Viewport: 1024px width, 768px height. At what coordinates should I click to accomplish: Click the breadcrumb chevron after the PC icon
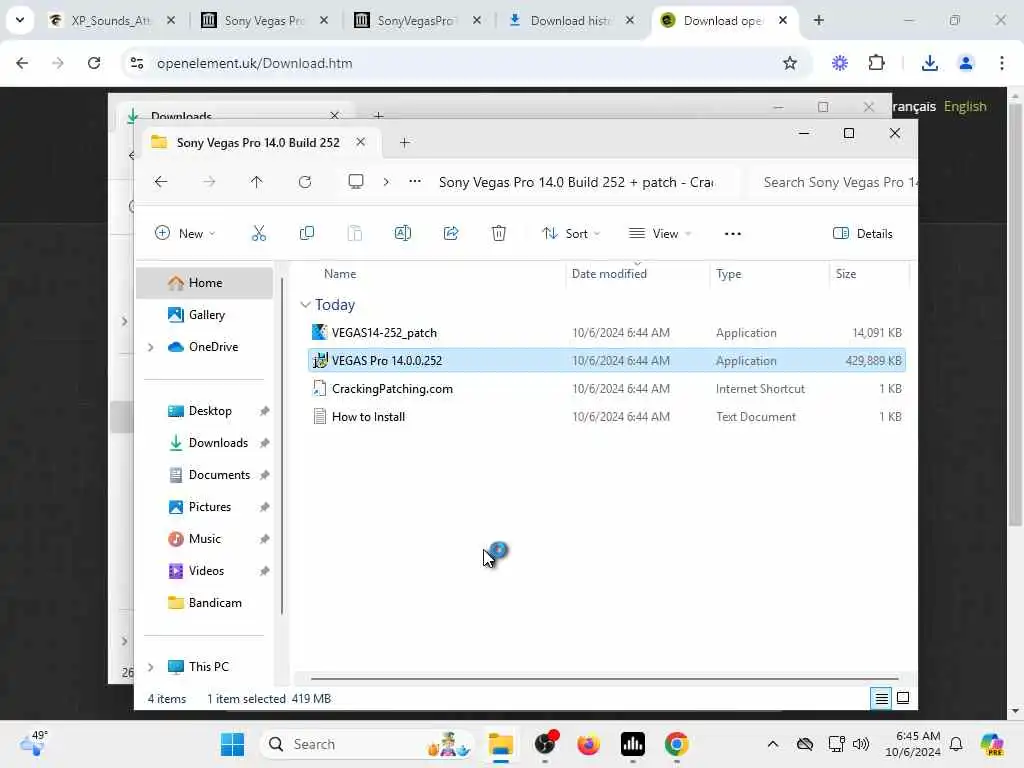coord(386,182)
